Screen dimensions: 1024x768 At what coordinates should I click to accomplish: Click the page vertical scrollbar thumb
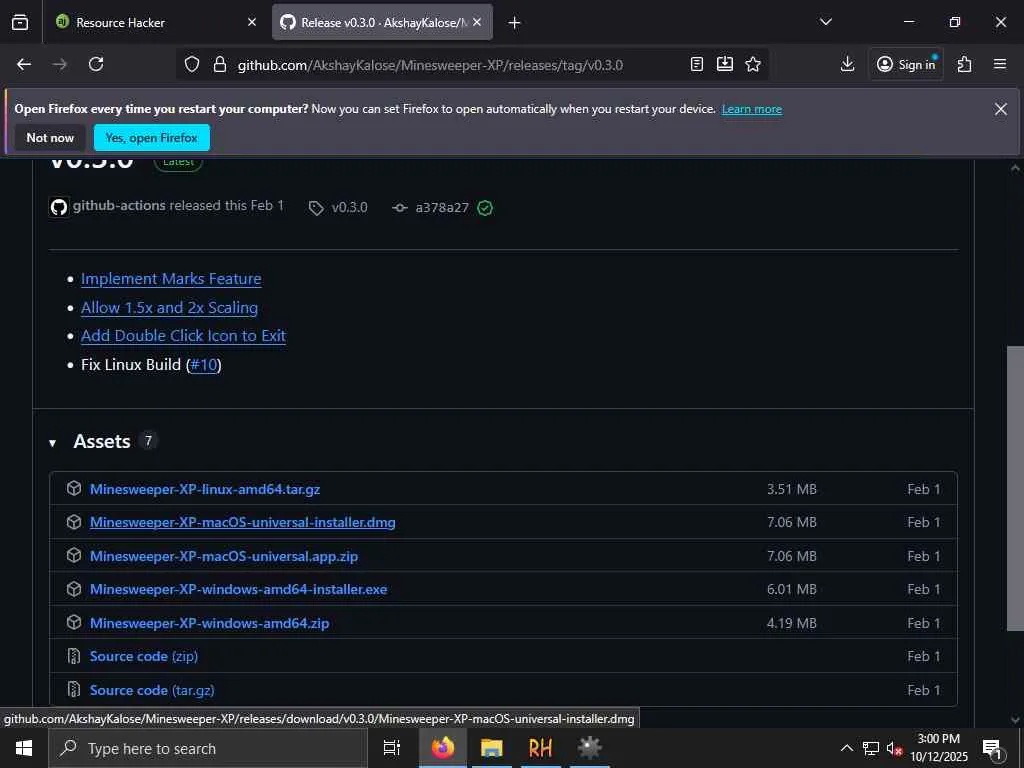(1015, 488)
